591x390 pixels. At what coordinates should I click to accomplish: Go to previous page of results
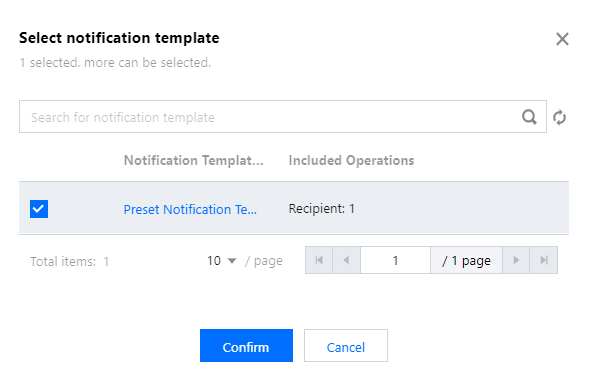pyautogui.click(x=346, y=260)
